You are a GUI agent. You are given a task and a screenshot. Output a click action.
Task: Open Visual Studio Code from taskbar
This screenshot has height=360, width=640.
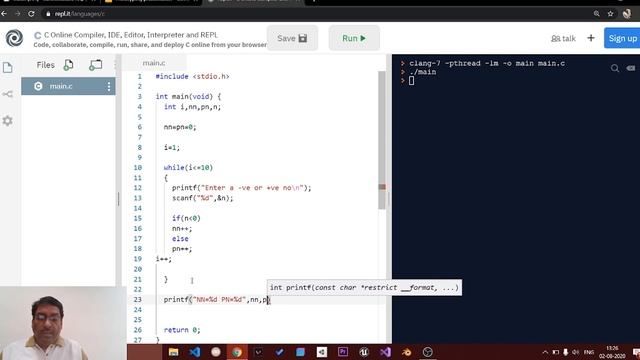click(195, 352)
